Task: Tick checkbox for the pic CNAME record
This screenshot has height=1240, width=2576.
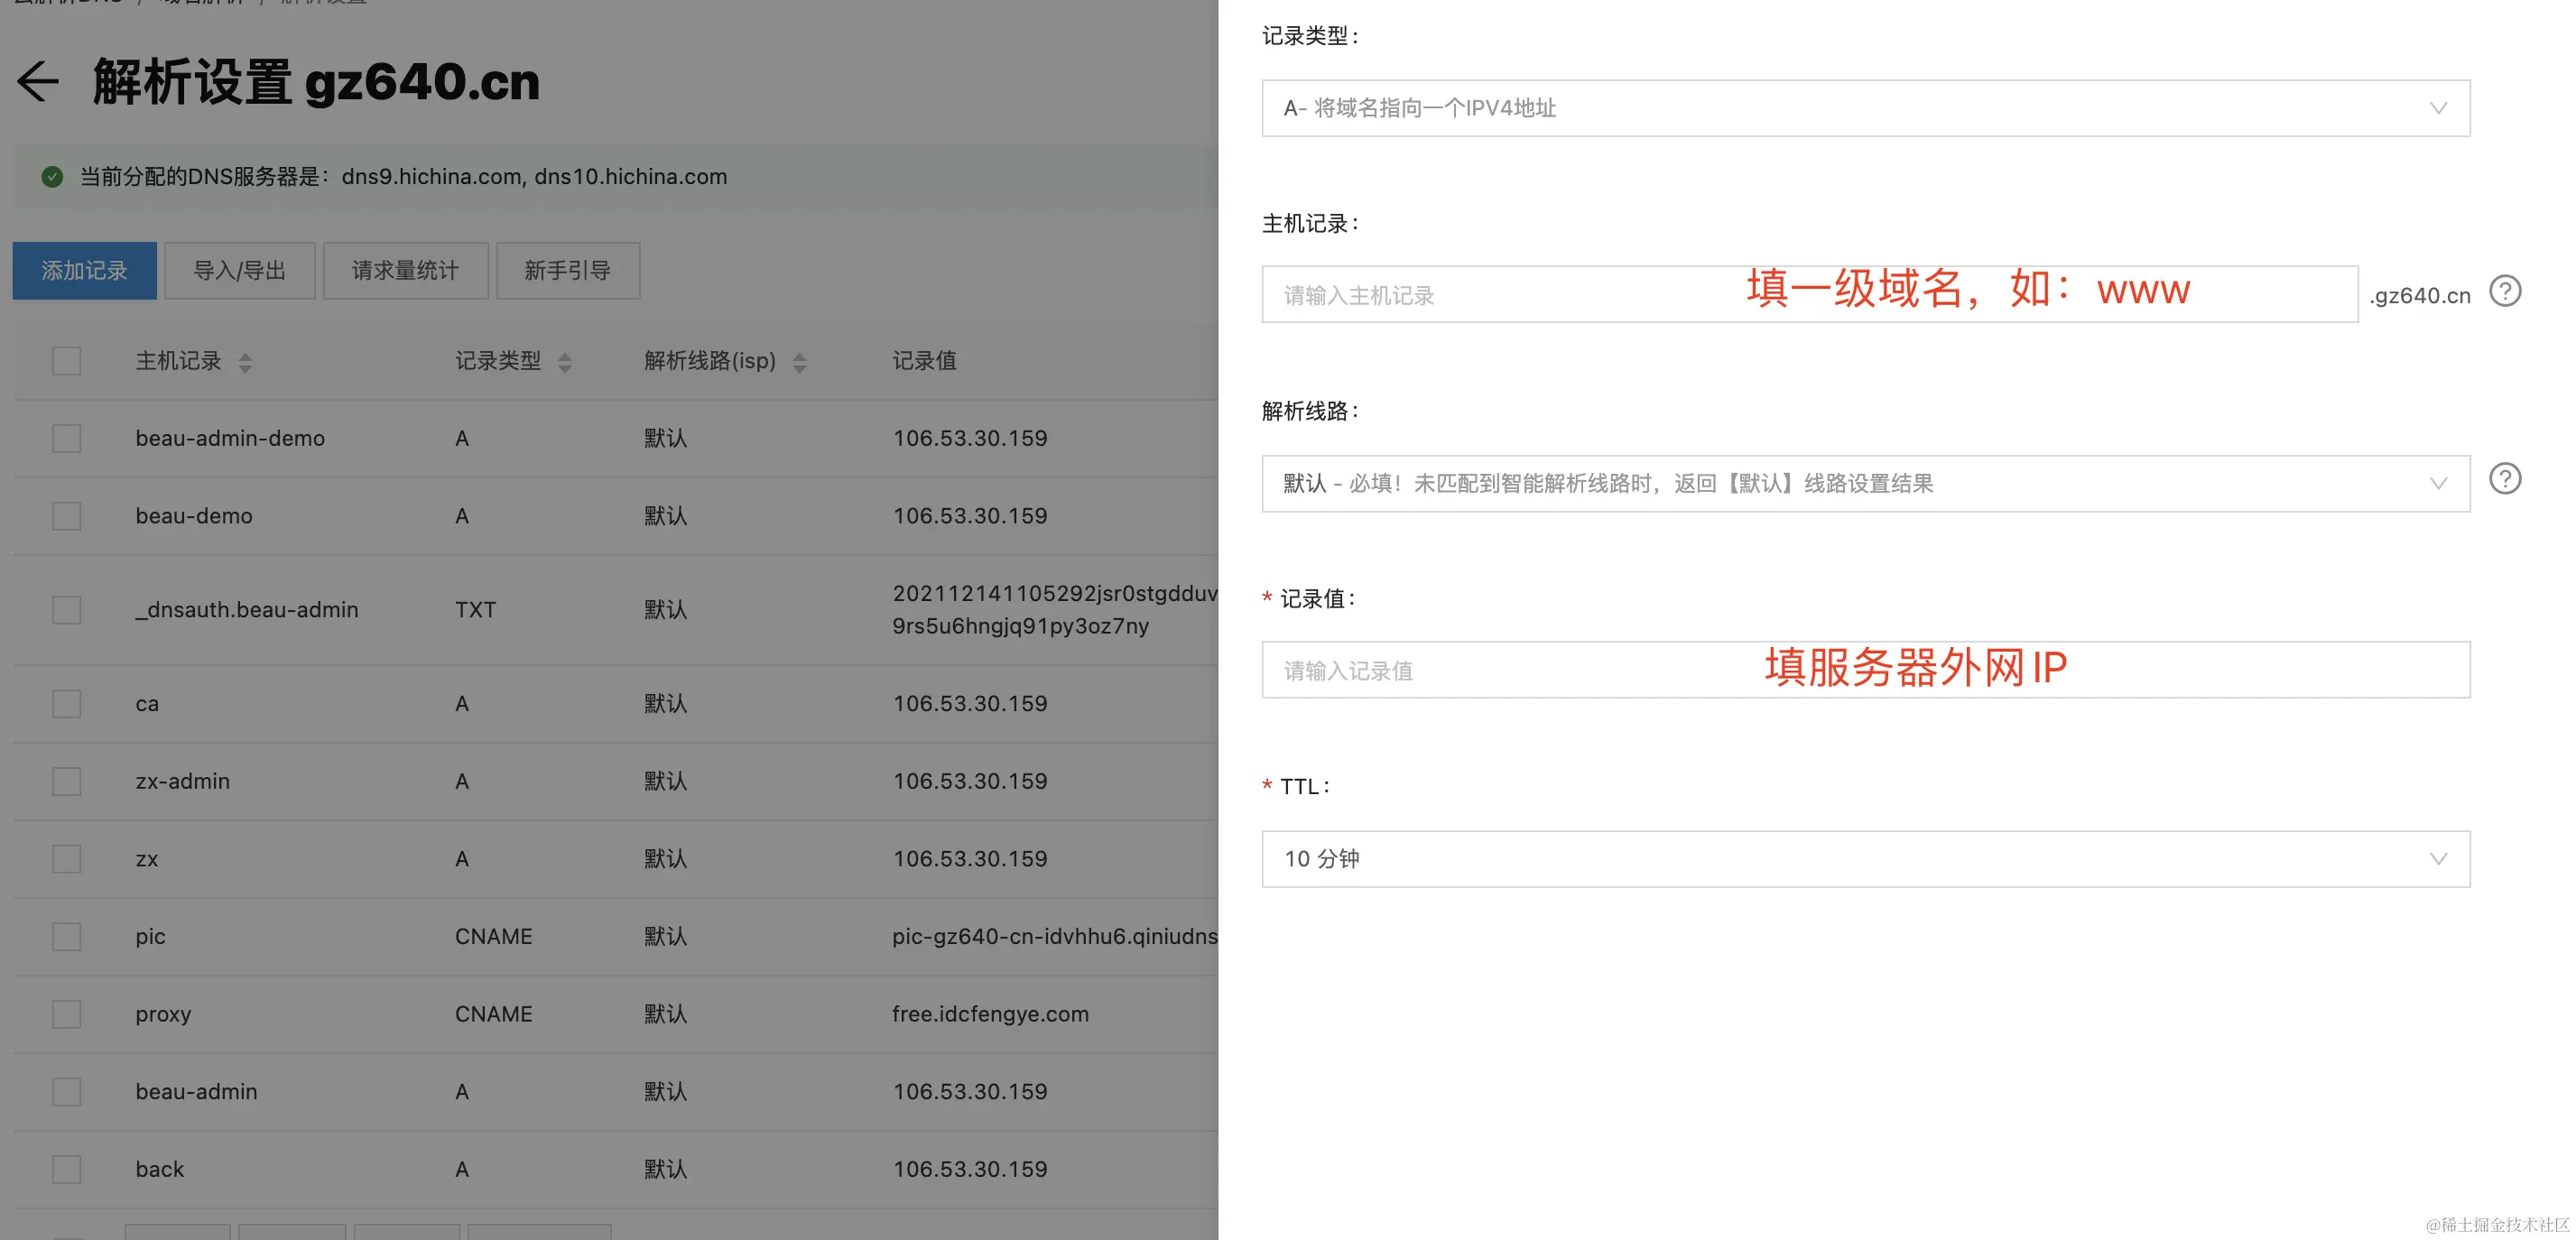Action: [67, 936]
